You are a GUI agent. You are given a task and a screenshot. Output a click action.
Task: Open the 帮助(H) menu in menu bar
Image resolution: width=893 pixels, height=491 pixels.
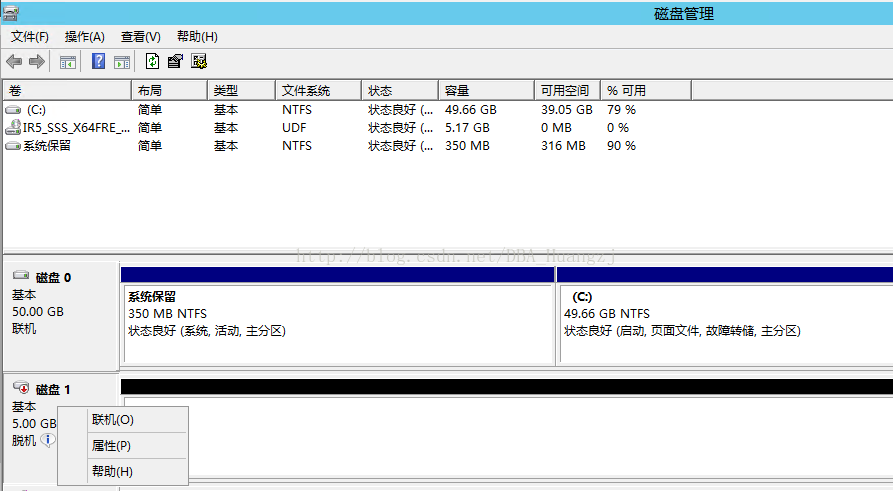[x=197, y=37]
